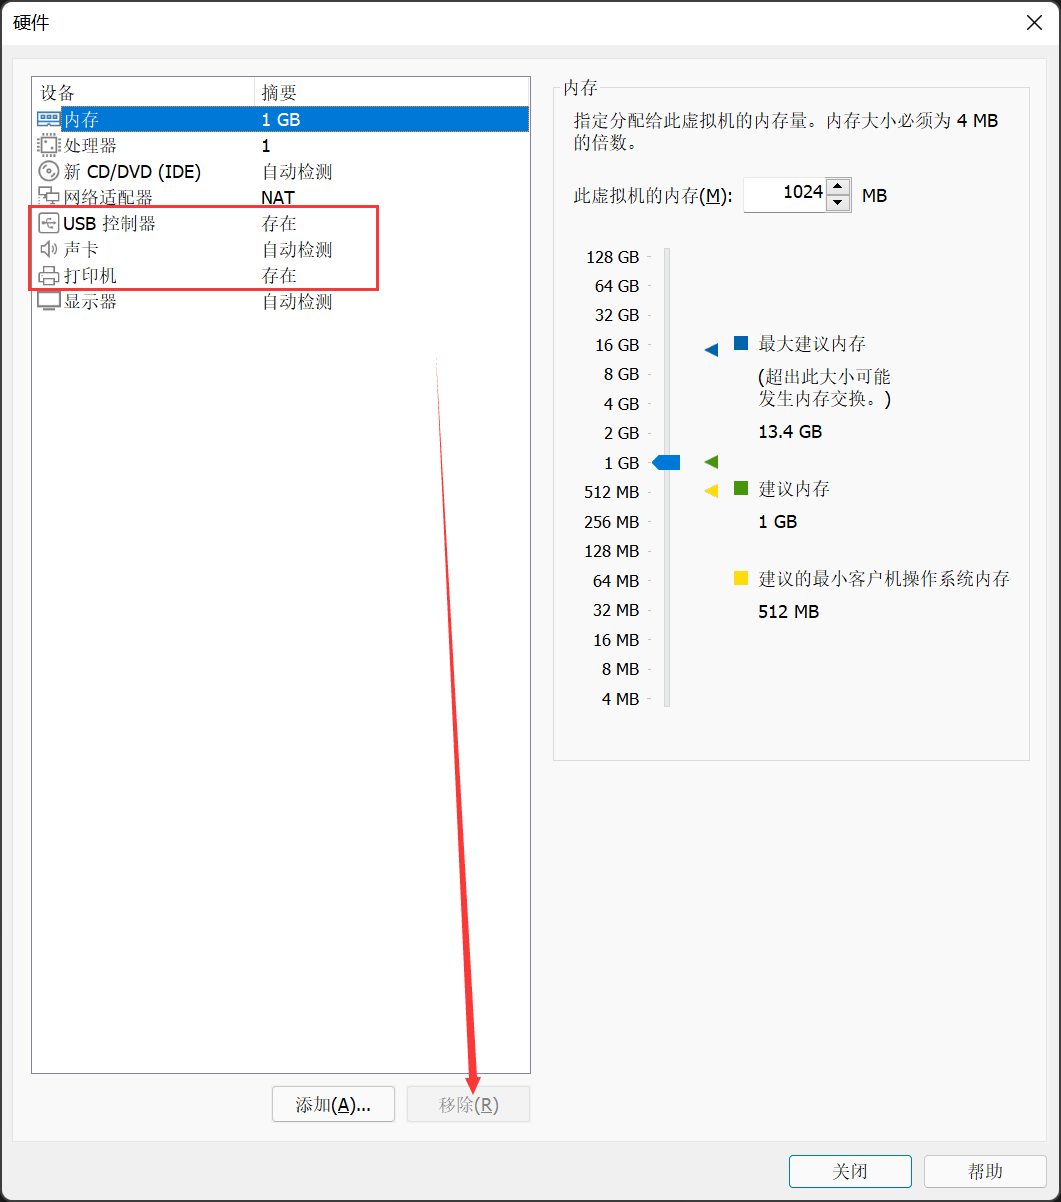
Task: Select the 声卡 row
Action: (x=281, y=249)
